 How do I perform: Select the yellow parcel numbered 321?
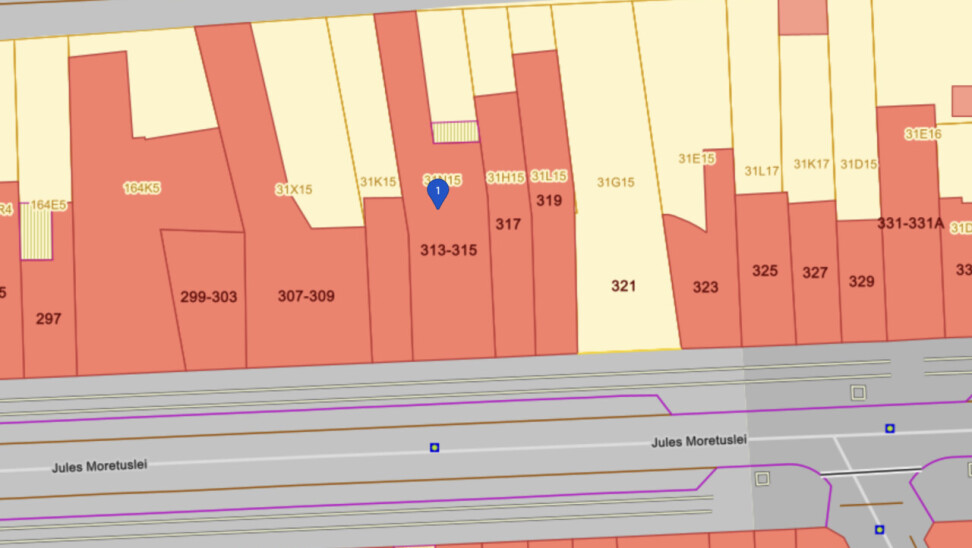point(623,286)
